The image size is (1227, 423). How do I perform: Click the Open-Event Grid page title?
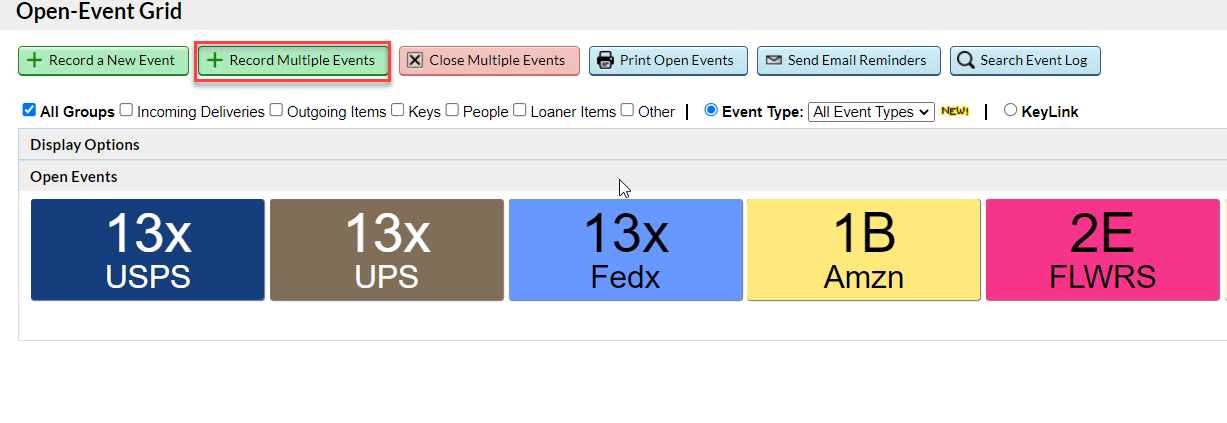click(99, 12)
